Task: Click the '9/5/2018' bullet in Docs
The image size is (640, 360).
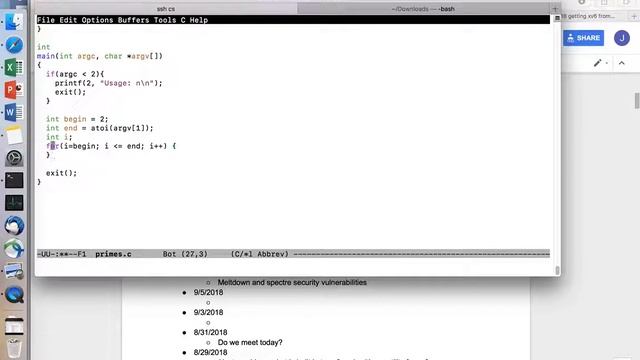Action: 208,292
